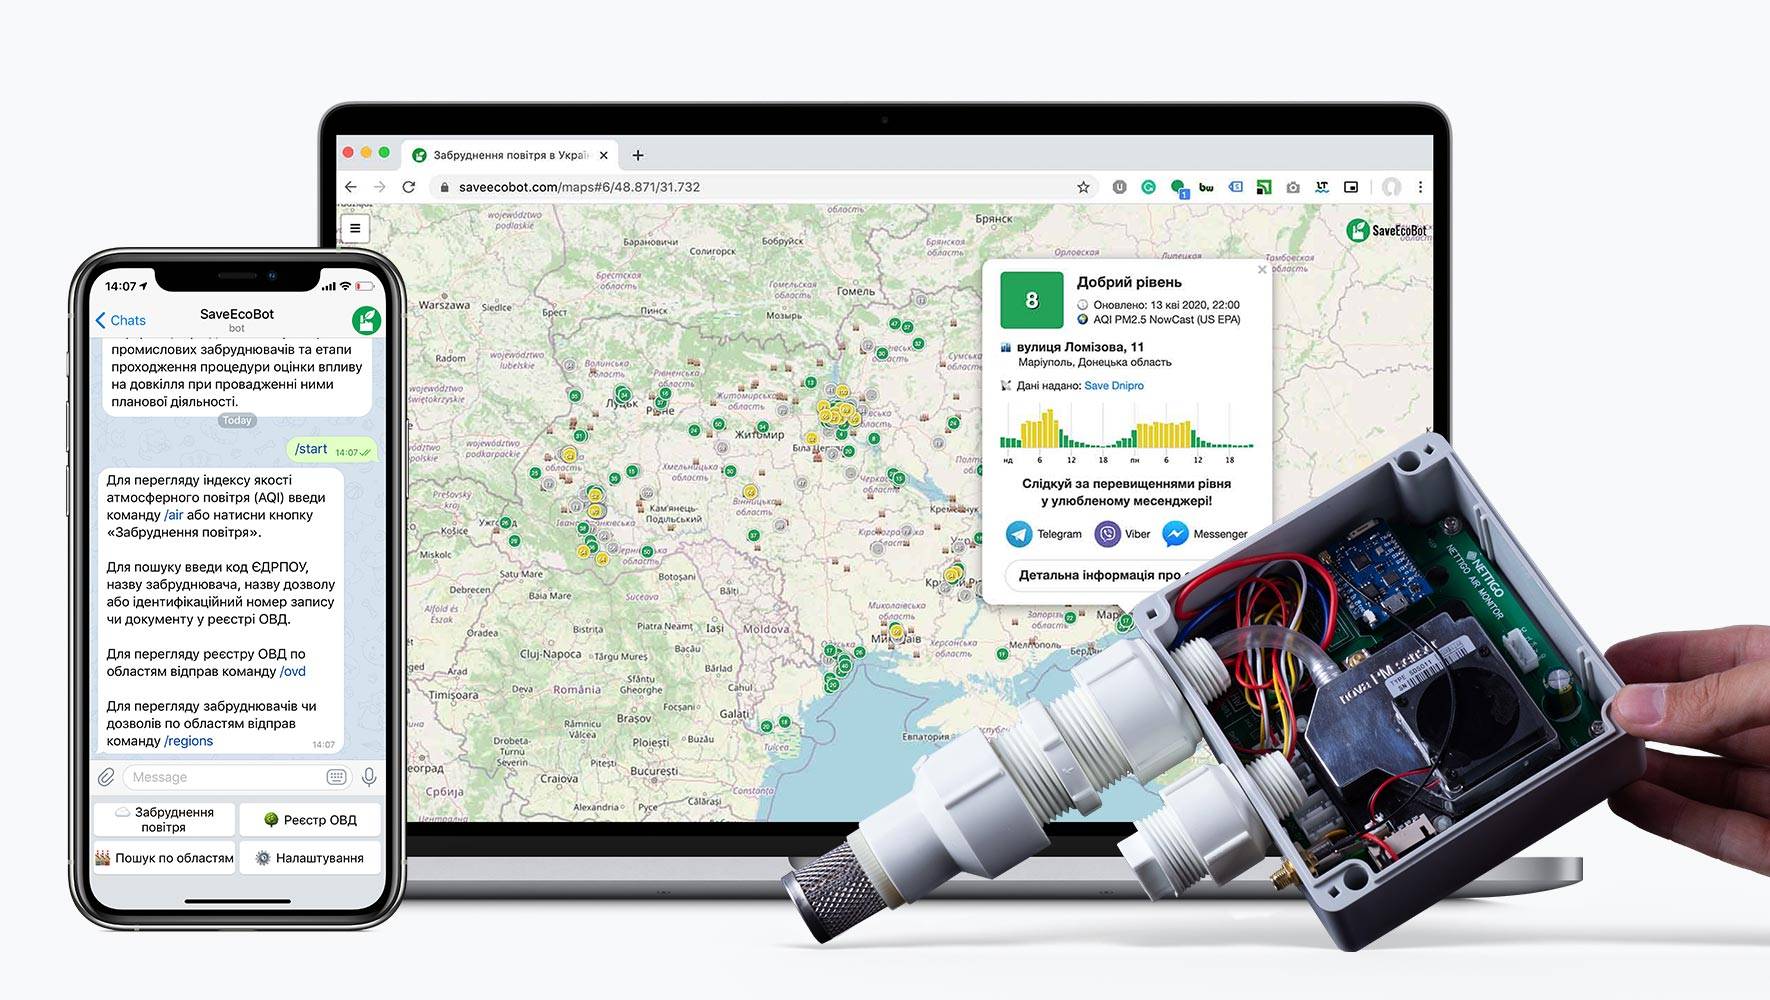Tap the Налаштування button

(310, 858)
